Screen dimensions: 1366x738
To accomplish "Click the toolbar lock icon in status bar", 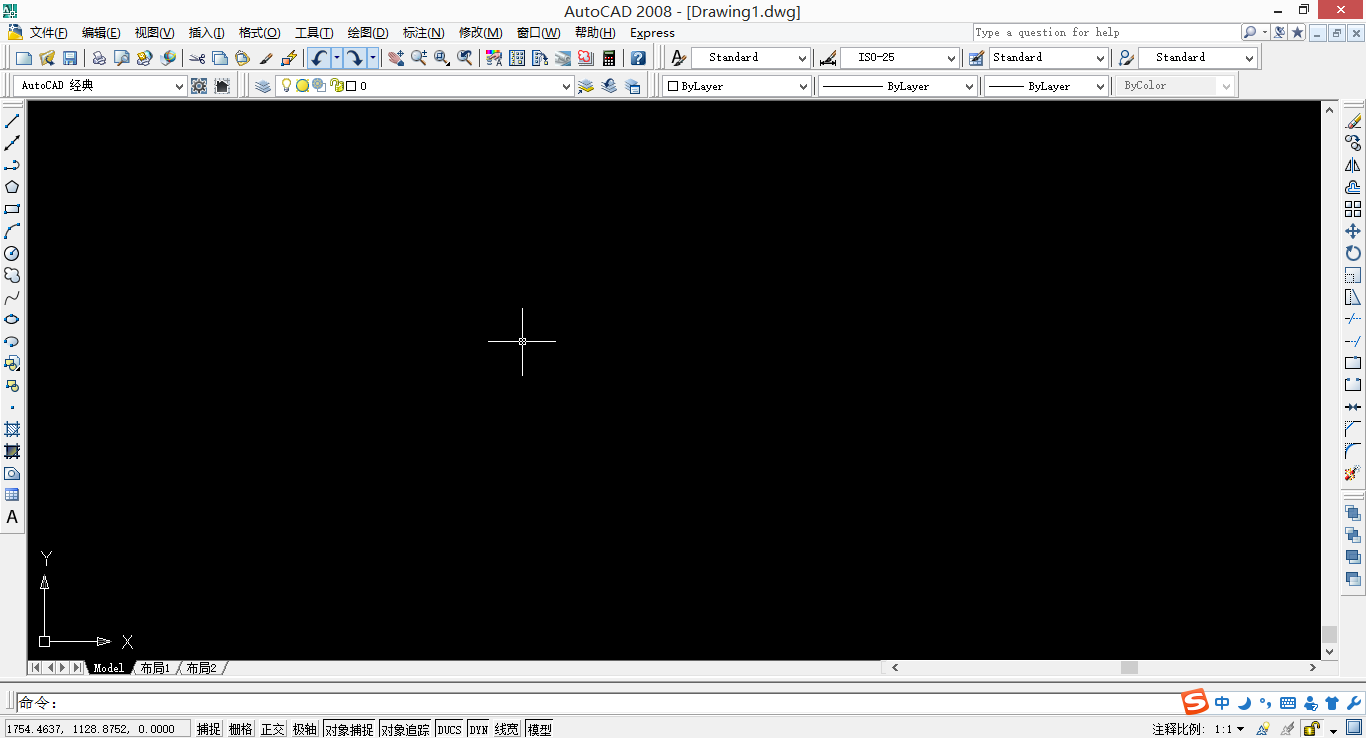I will tap(1312, 729).
